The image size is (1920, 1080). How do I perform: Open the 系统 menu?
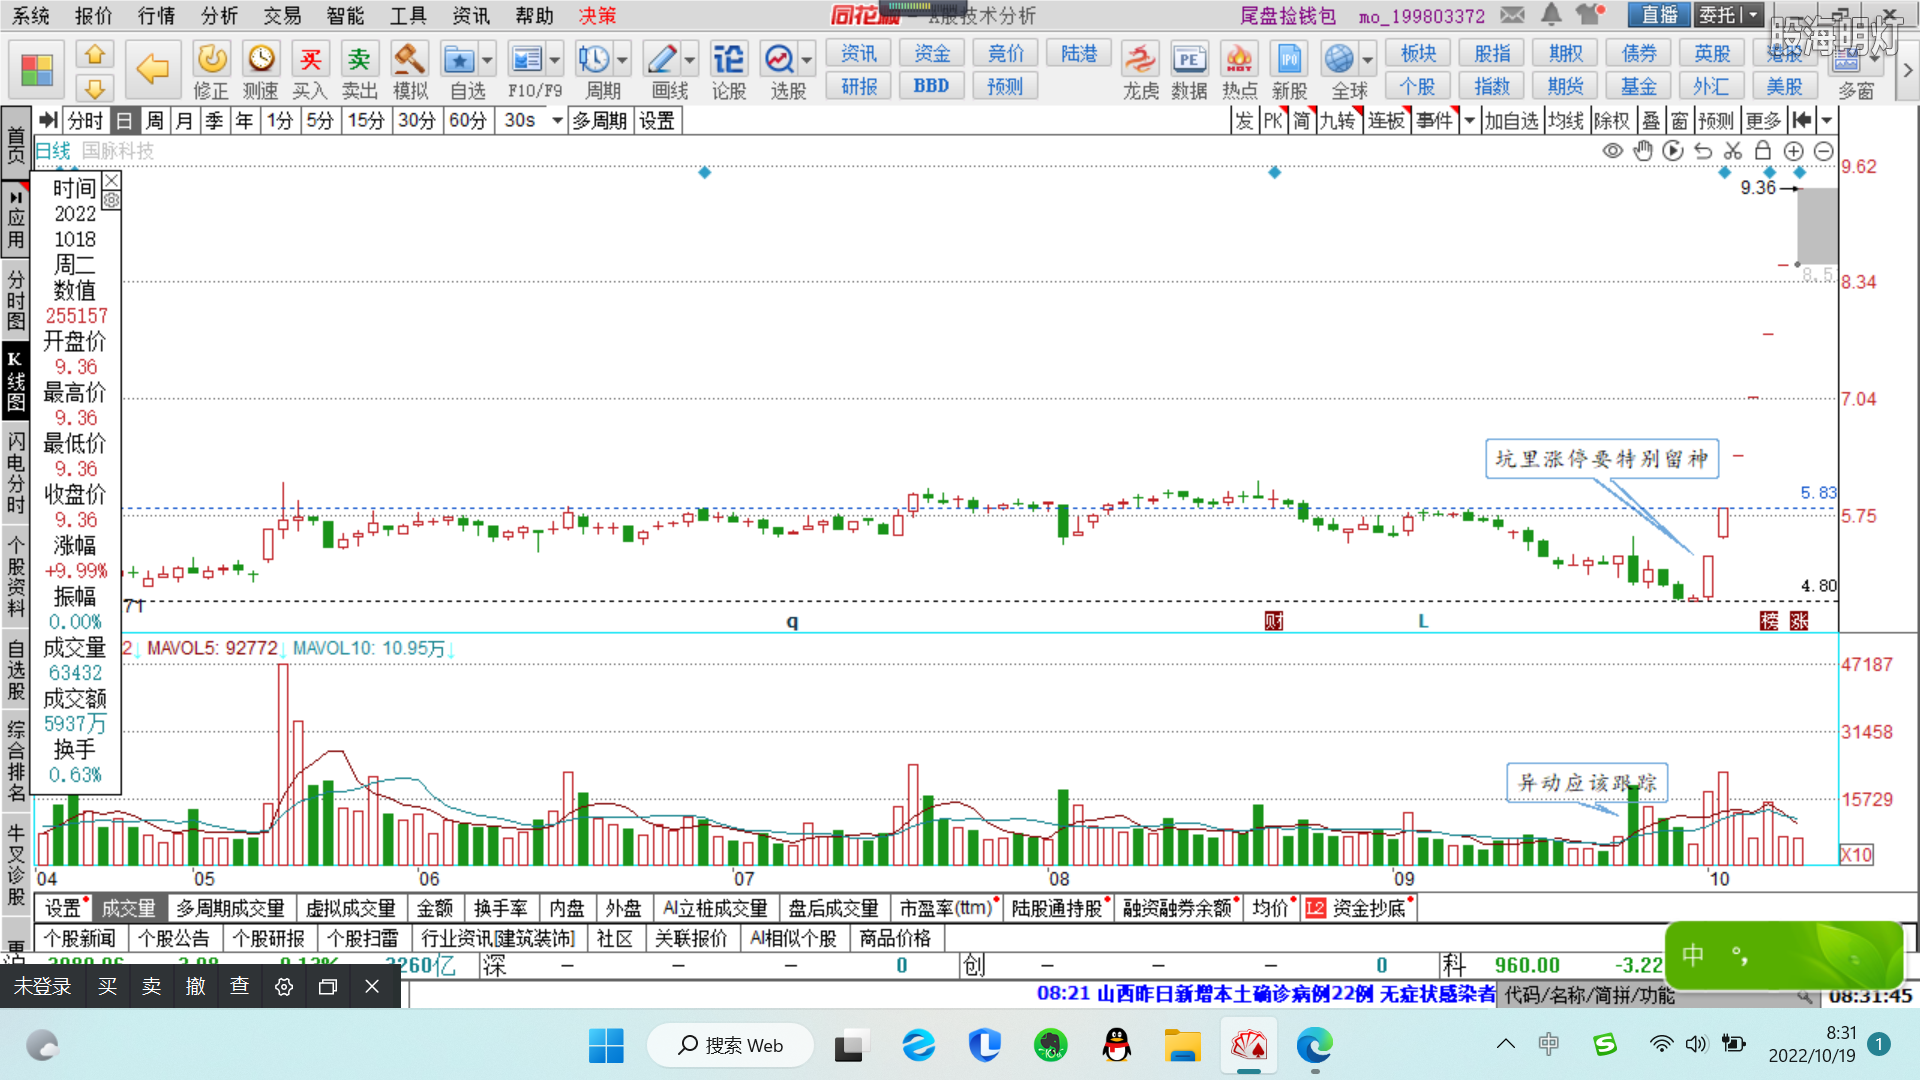(x=30, y=15)
